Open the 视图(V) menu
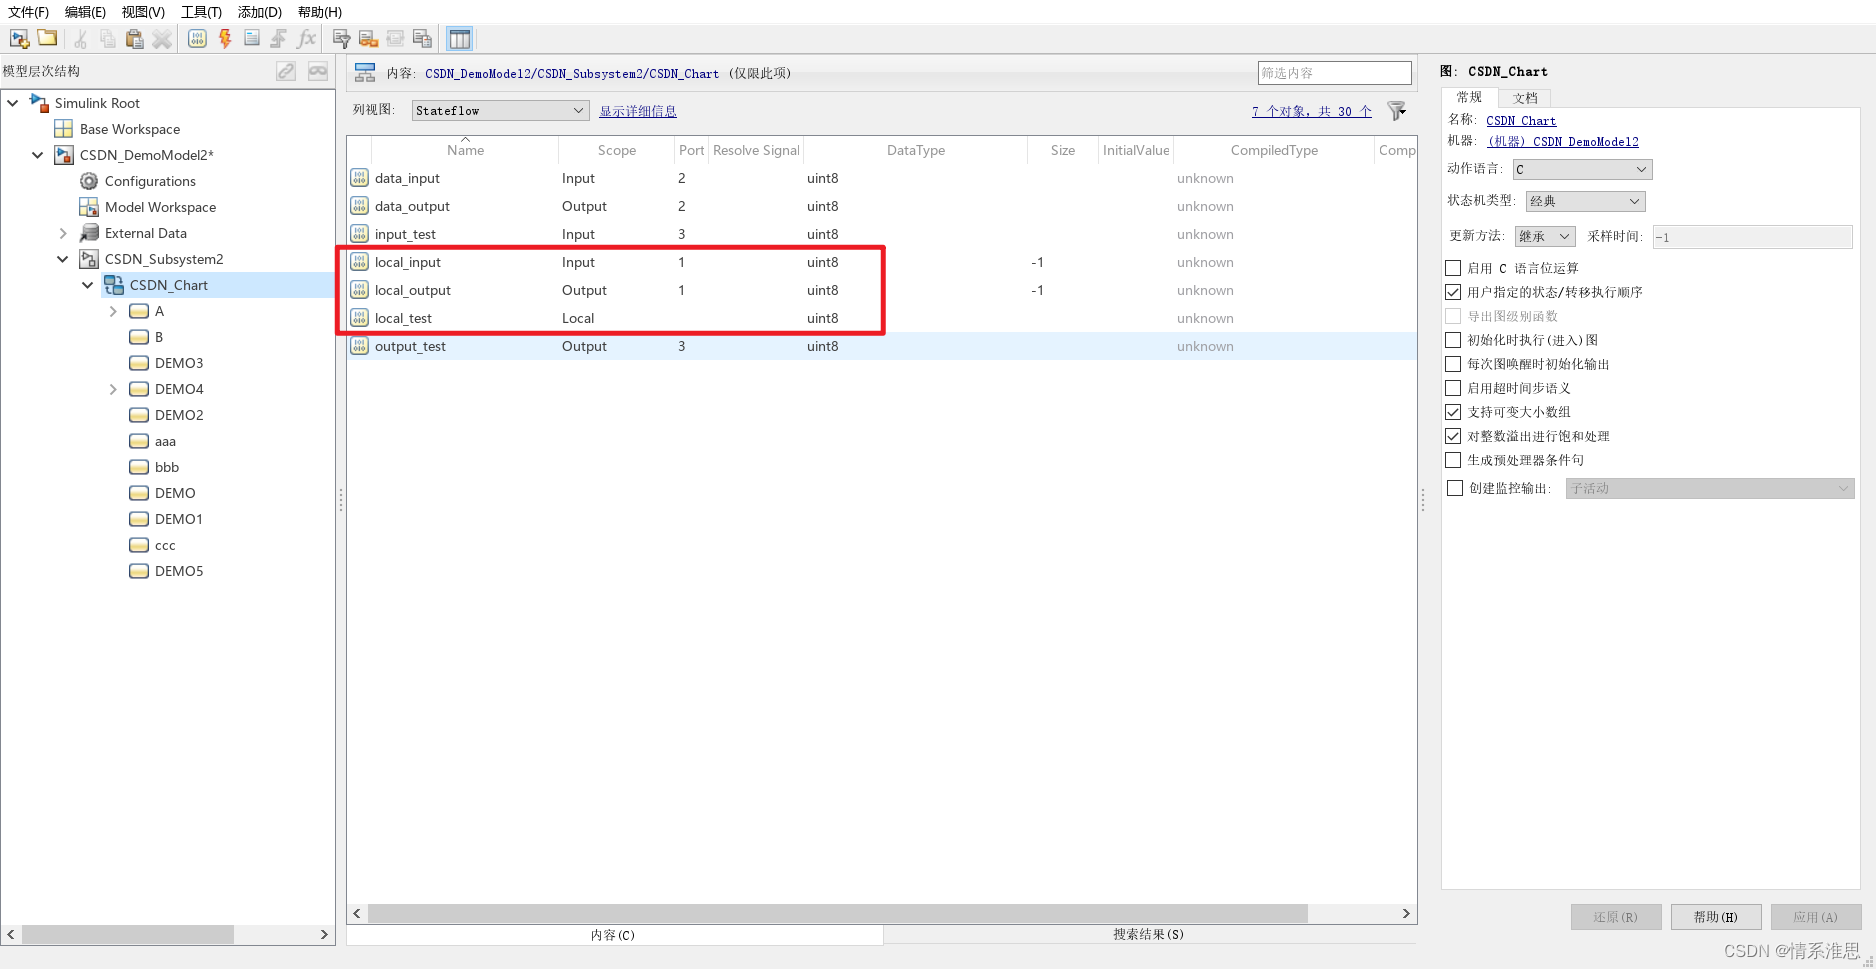Image resolution: width=1876 pixels, height=969 pixels. coord(143,12)
